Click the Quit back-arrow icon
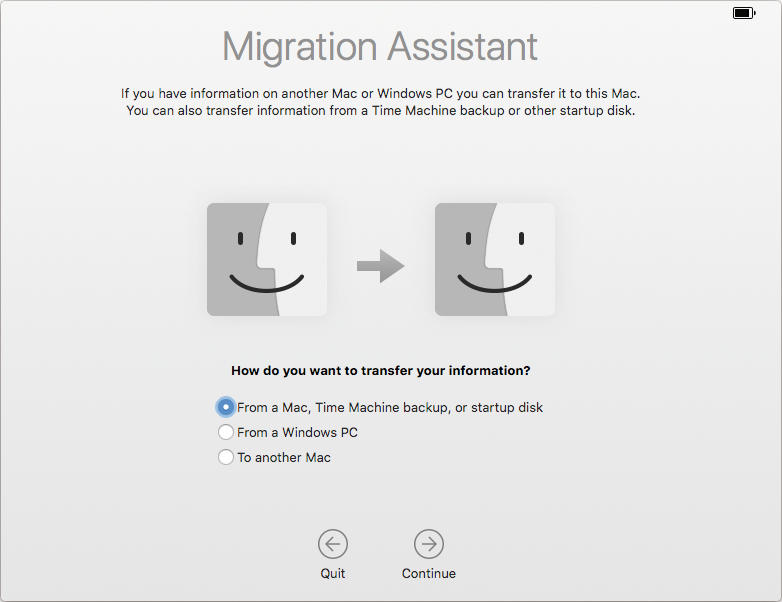Viewport: 782px width, 602px height. (333, 544)
